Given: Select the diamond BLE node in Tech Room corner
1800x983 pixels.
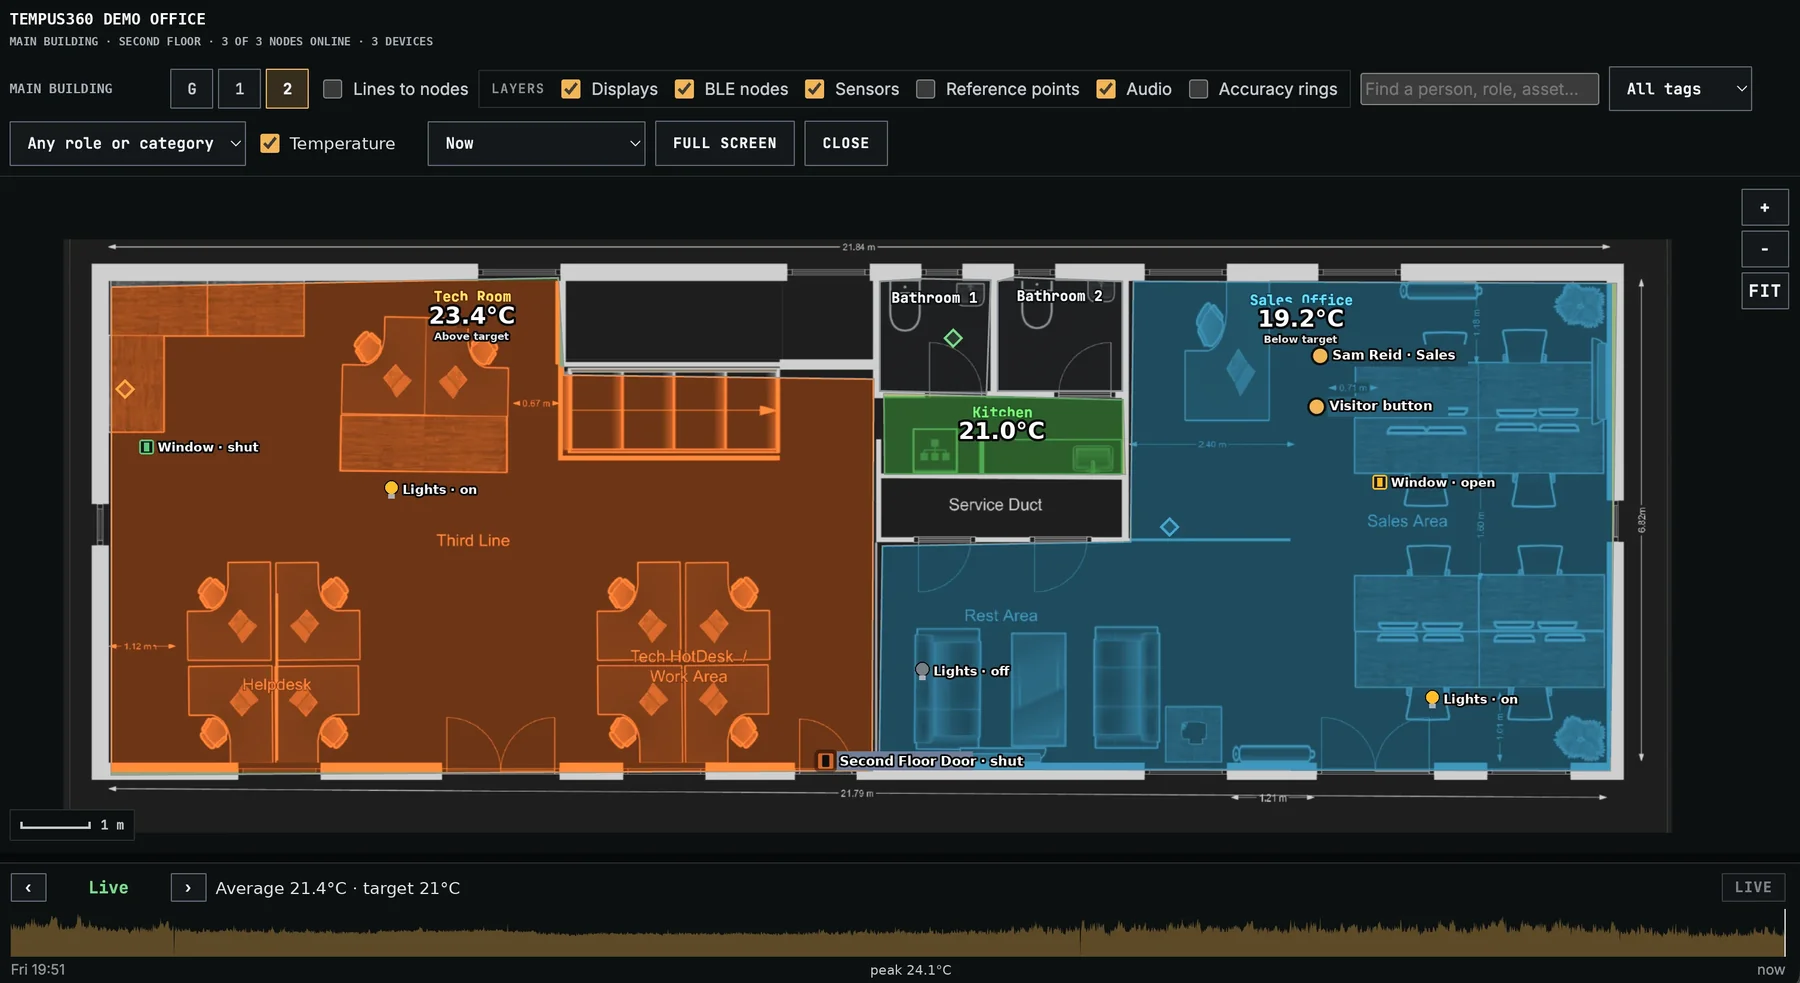Looking at the screenshot, I should (x=125, y=389).
